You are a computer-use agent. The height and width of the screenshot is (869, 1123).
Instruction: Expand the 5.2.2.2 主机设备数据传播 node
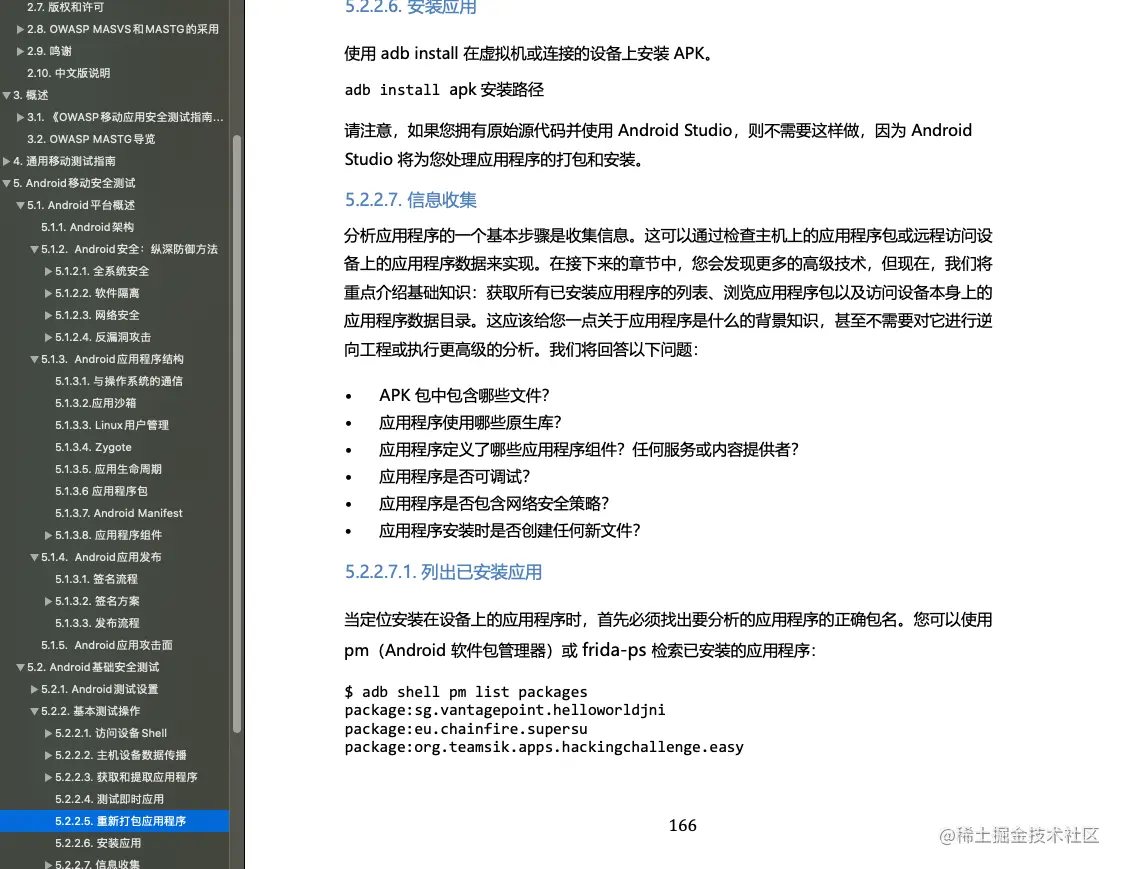click(x=48, y=756)
